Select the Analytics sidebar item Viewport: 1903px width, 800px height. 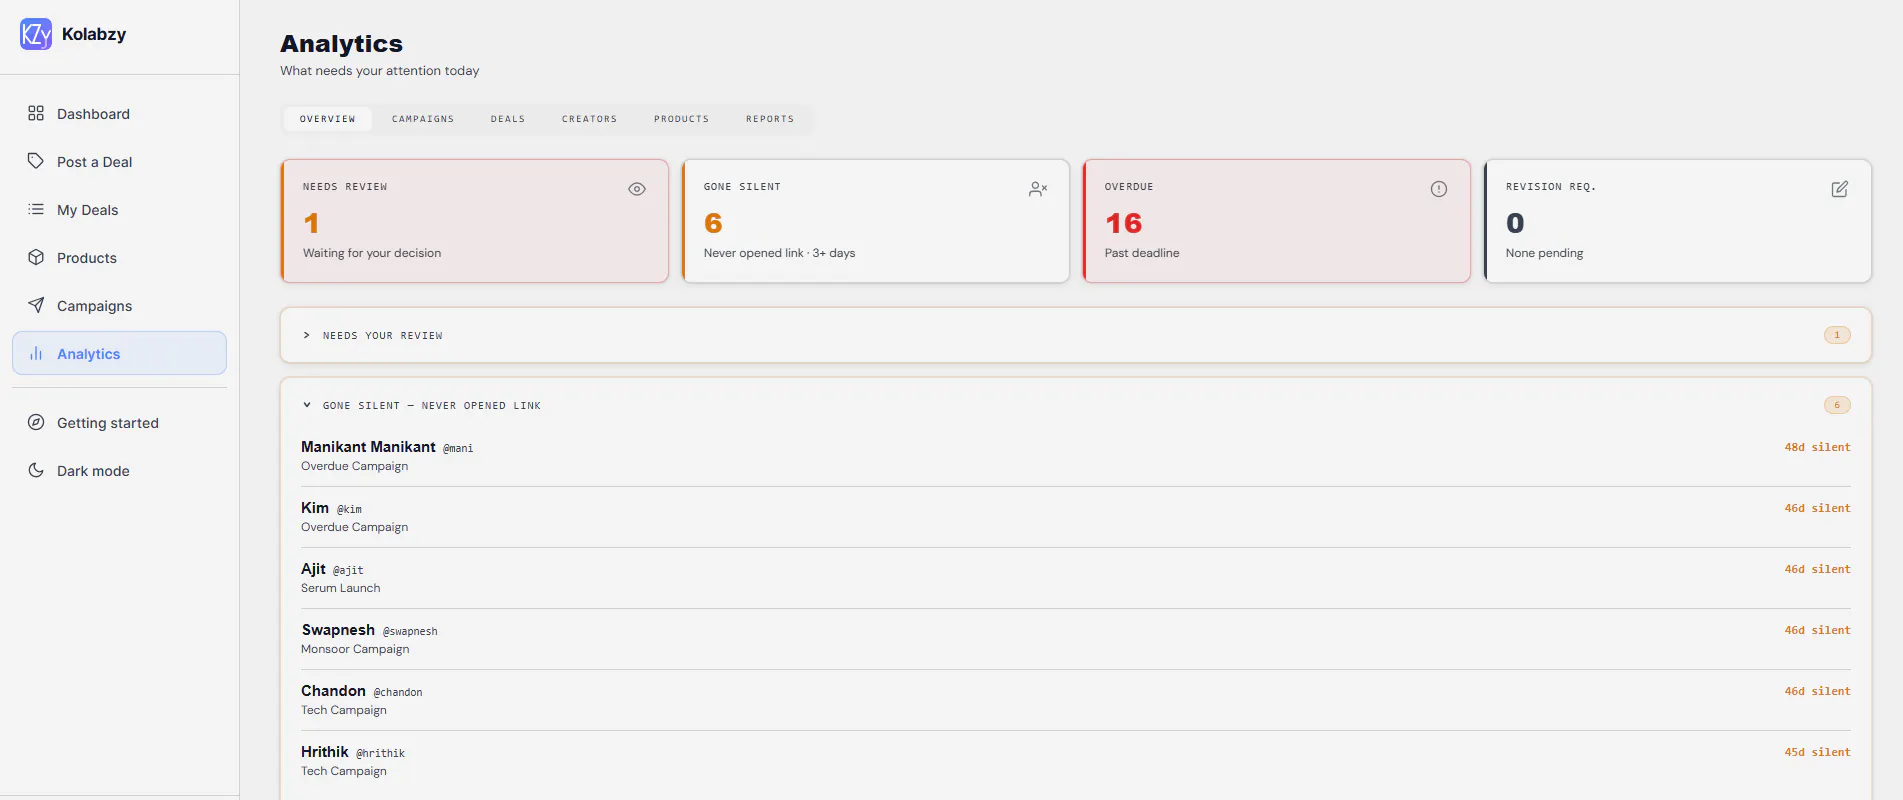(x=119, y=353)
